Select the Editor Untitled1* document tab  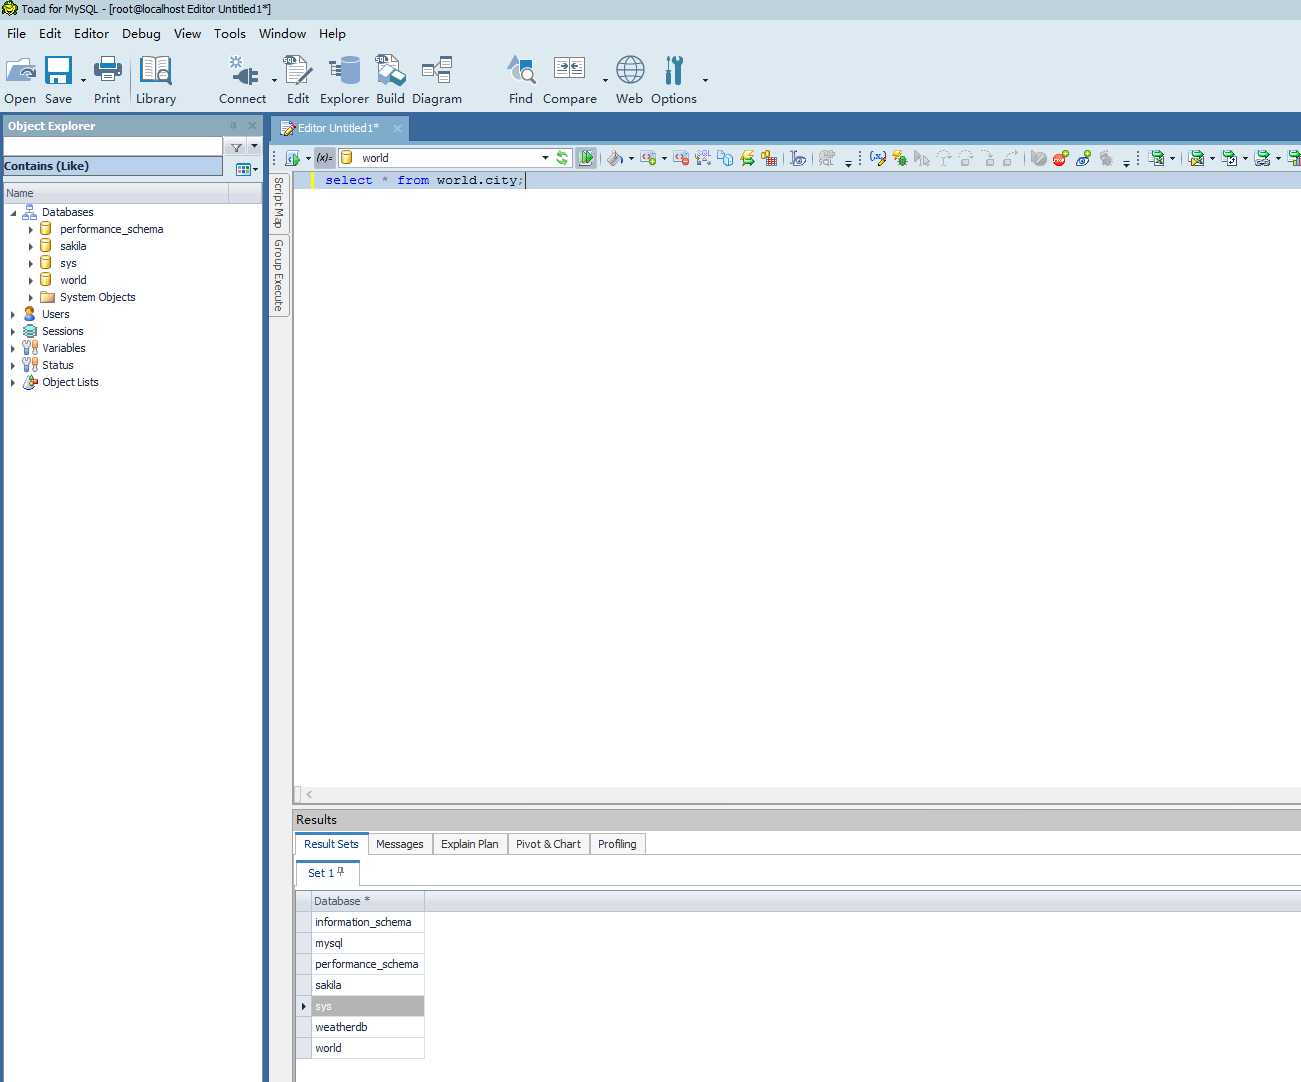pos(338,128)
